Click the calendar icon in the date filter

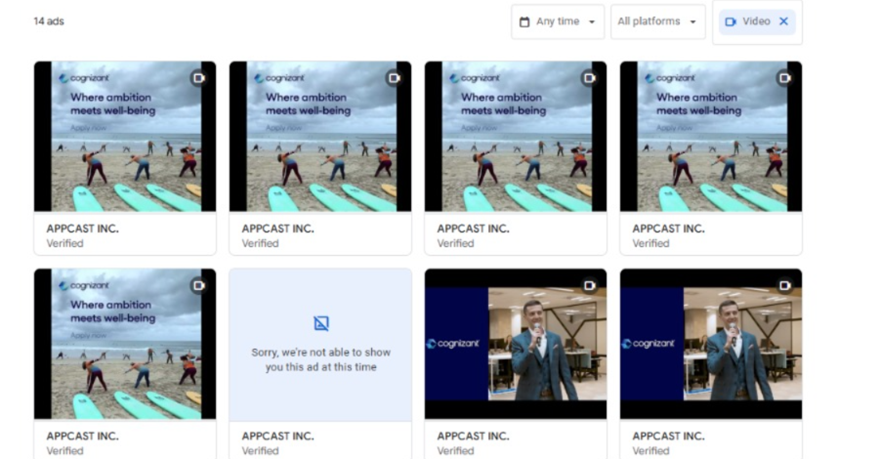[x=525, y=22]
